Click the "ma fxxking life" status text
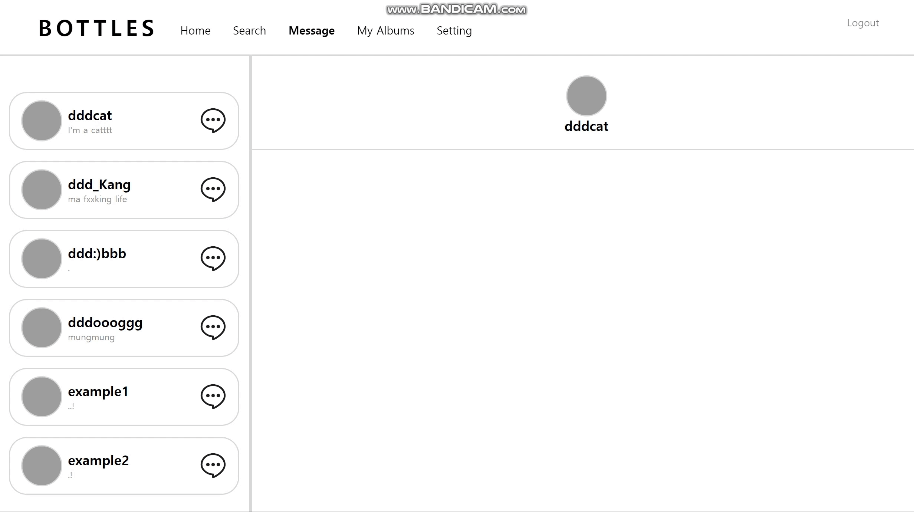914x512 pixels. tap(97, 199)
